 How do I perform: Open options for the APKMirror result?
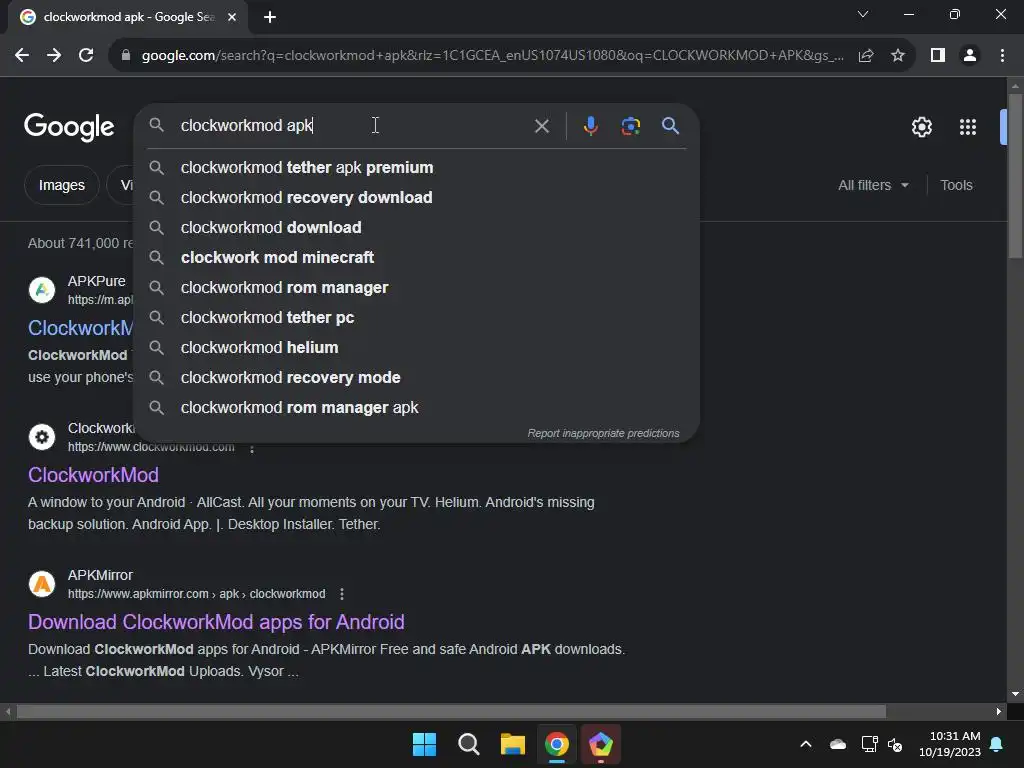(342, 594)
